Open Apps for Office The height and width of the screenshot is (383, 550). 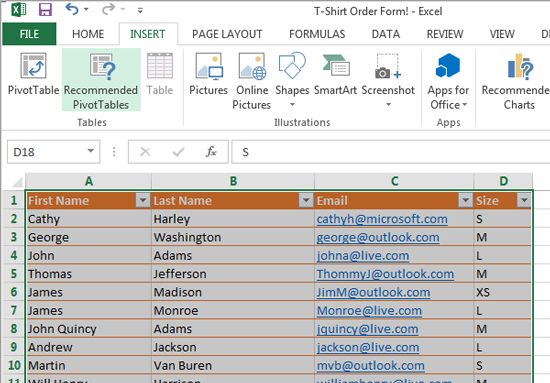(448, 80)
